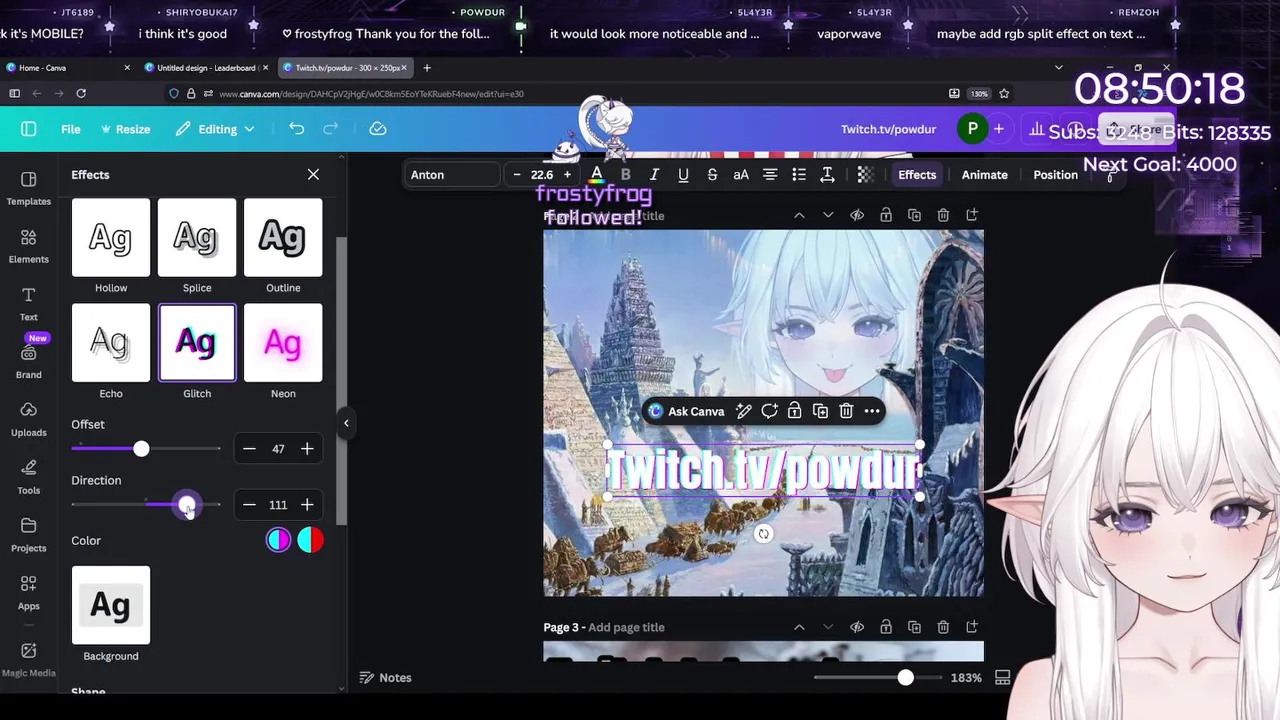Open the Animate tab
The width and height of the screenshot is (1280, 720).
984,175
